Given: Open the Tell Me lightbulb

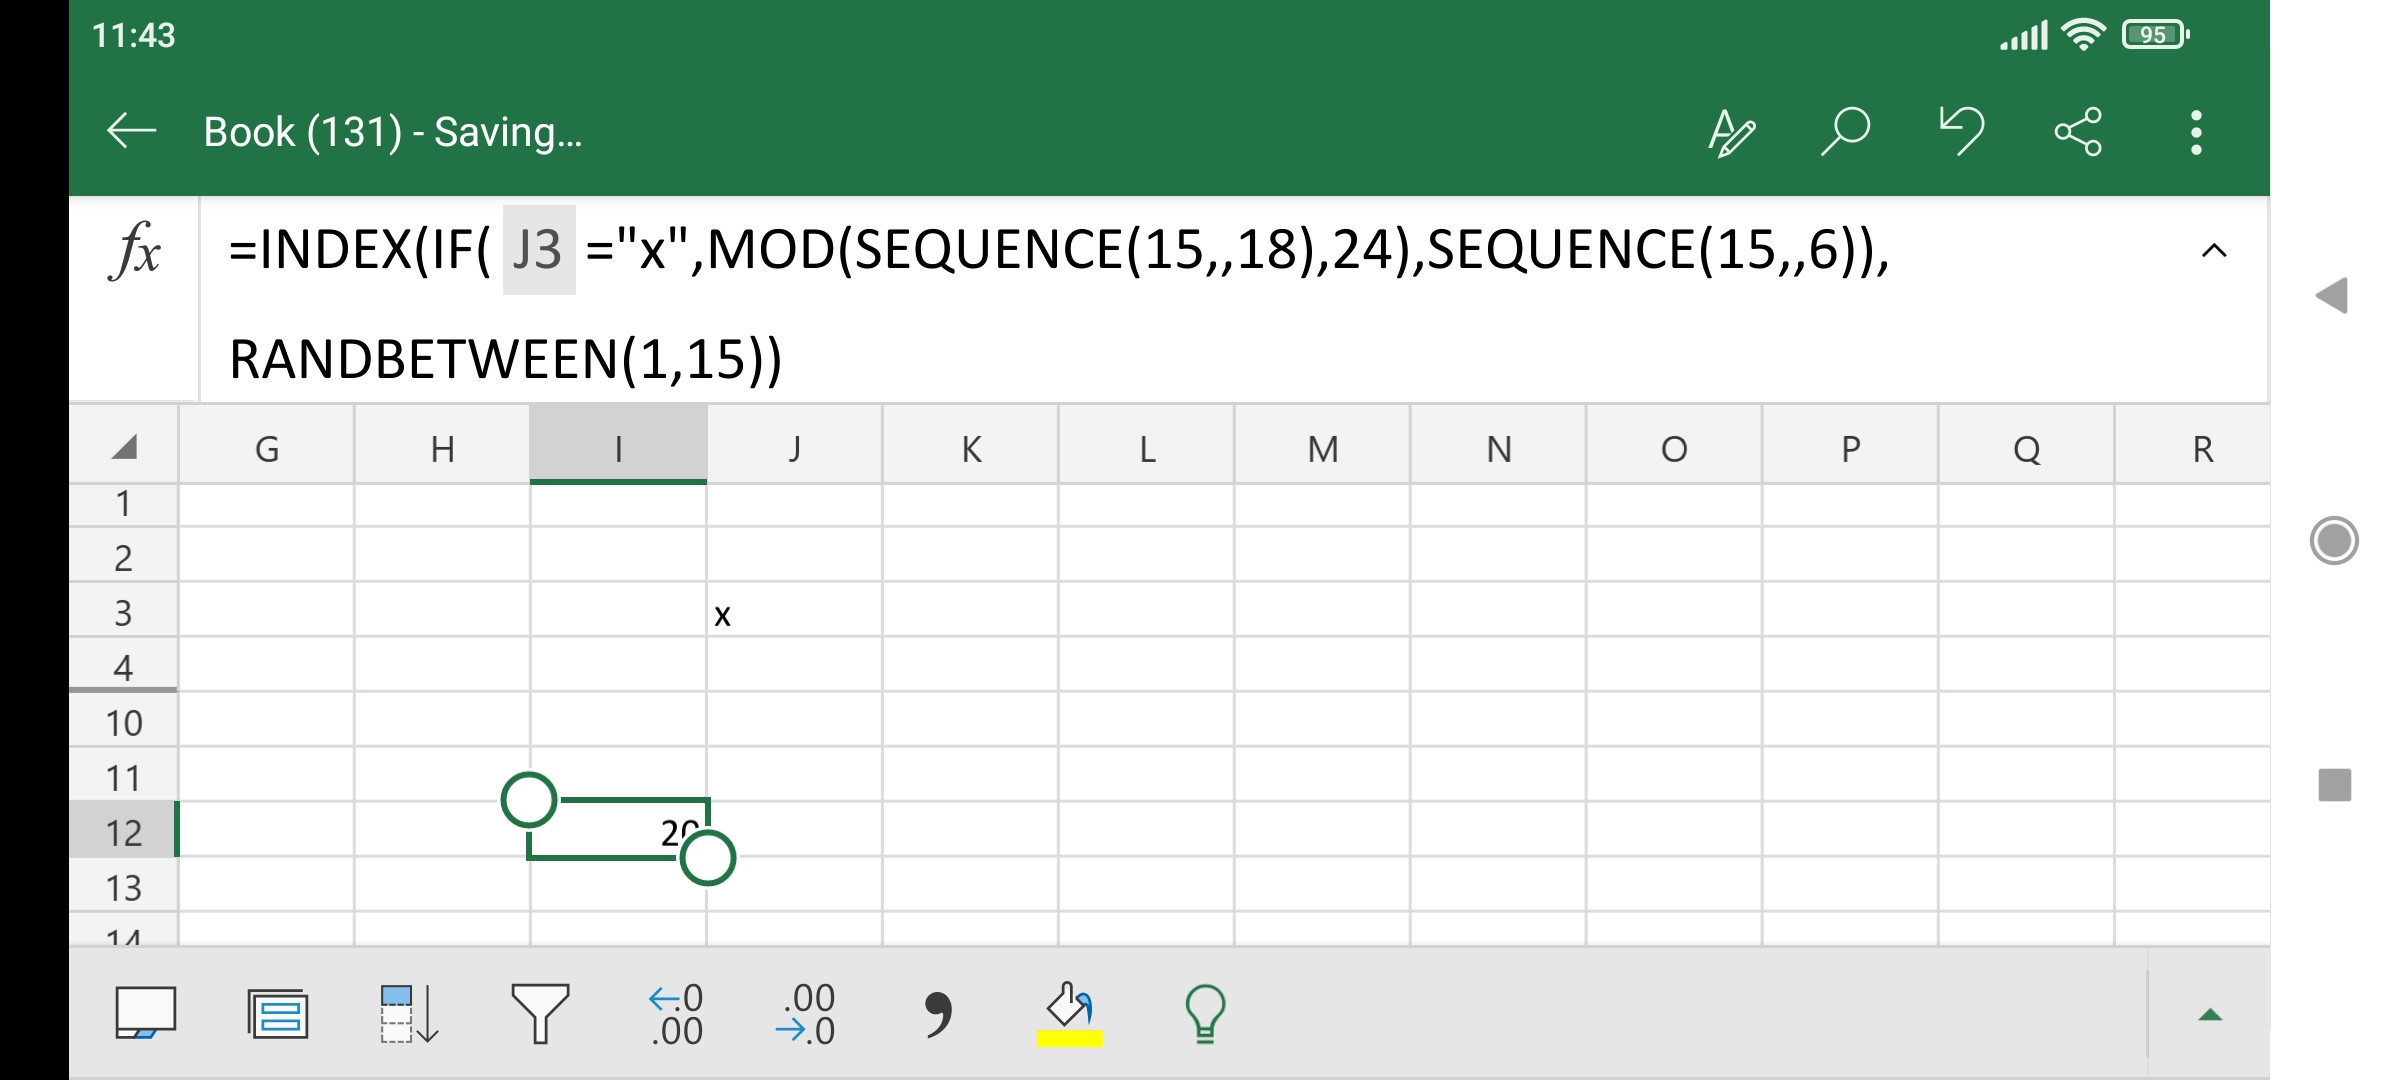Looking at the screenshot, I should [1205, 1014].
